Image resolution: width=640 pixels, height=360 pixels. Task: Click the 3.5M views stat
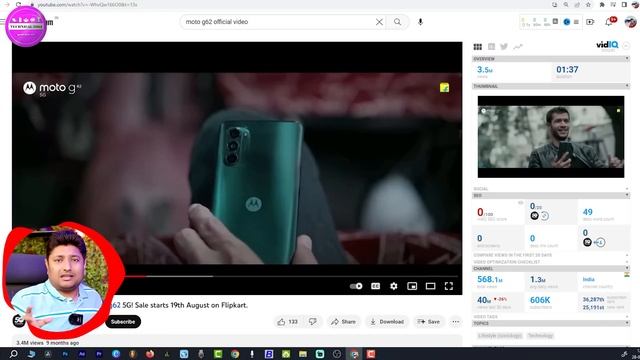[x=484, y=70]
